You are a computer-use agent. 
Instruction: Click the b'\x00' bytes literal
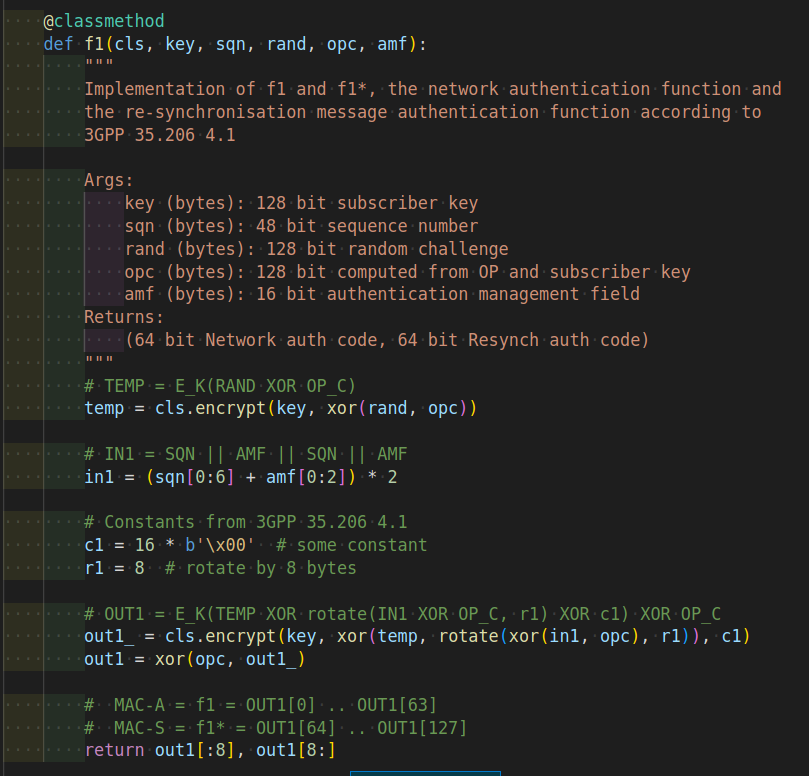220,545
